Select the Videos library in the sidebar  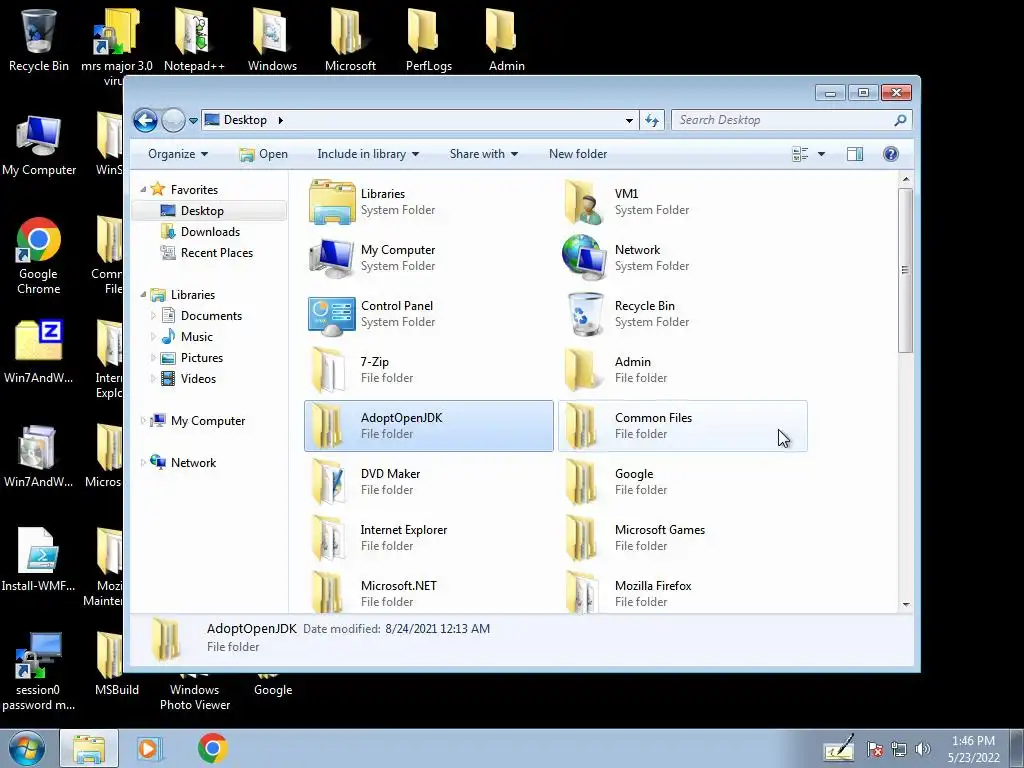198,379
